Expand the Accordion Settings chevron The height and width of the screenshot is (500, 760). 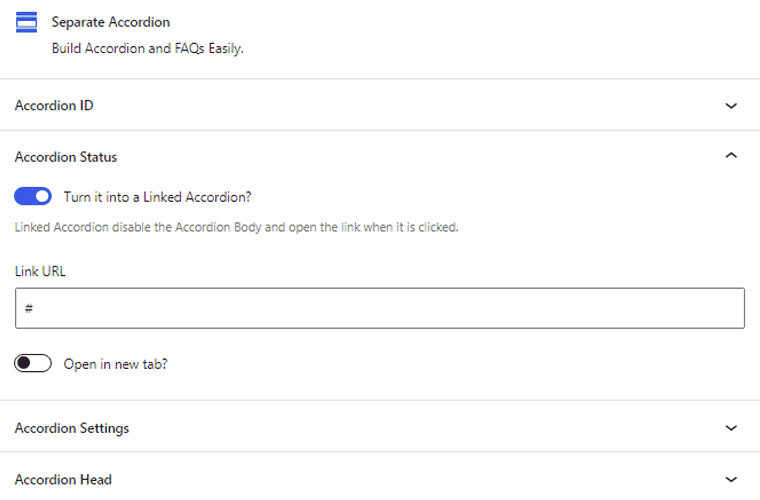(x=731, y=428)
